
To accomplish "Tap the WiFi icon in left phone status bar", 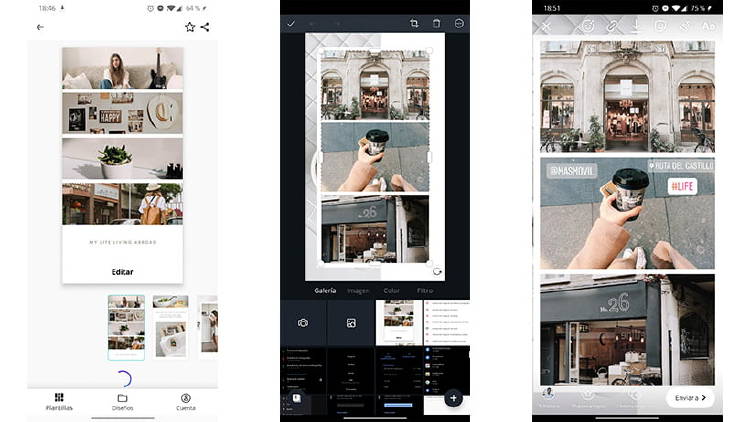I will pos(171,8).
